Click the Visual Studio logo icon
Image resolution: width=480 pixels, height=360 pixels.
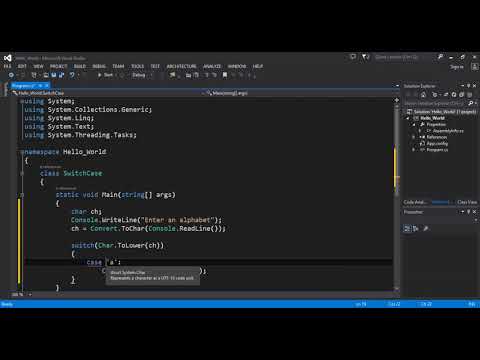coord(7,58)
